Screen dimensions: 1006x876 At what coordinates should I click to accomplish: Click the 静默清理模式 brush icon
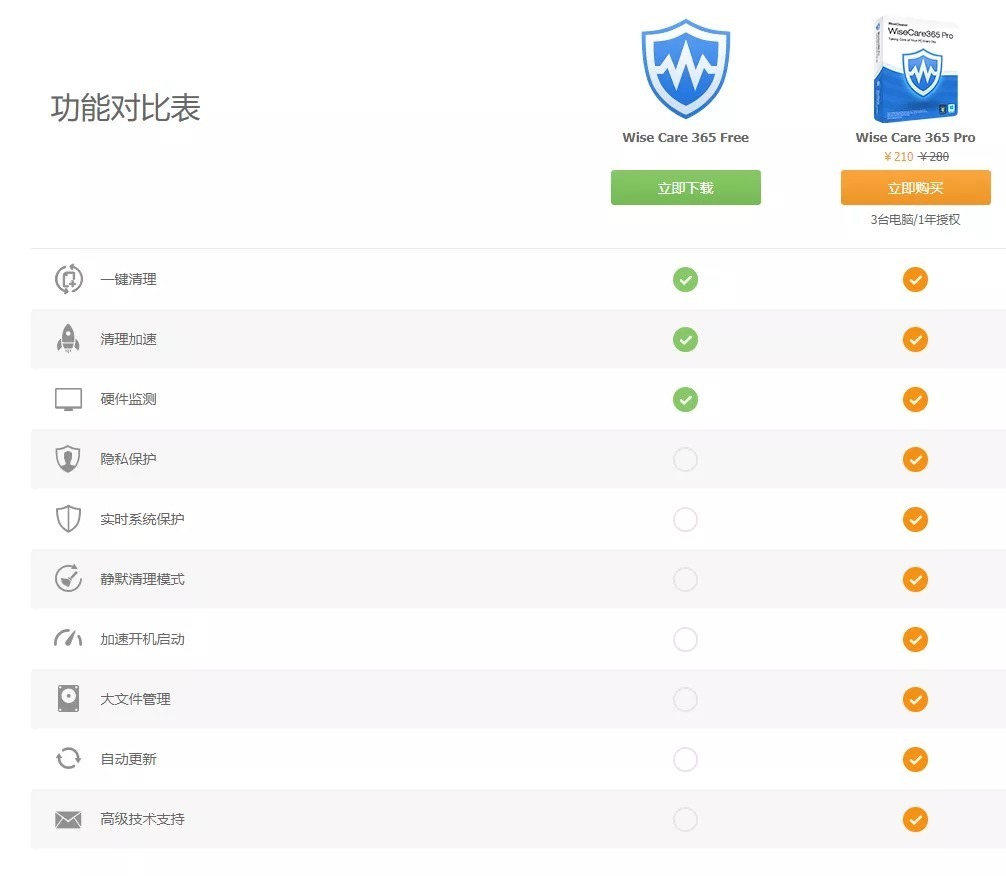click(67, 579)
